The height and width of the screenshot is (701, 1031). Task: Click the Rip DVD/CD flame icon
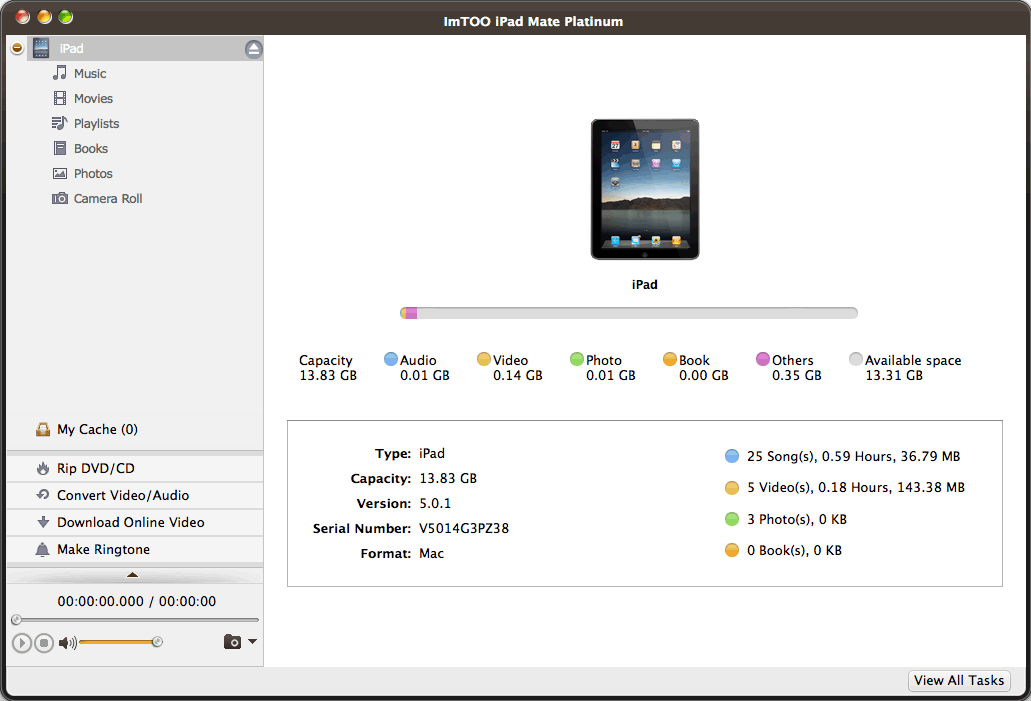pos(43,468)
